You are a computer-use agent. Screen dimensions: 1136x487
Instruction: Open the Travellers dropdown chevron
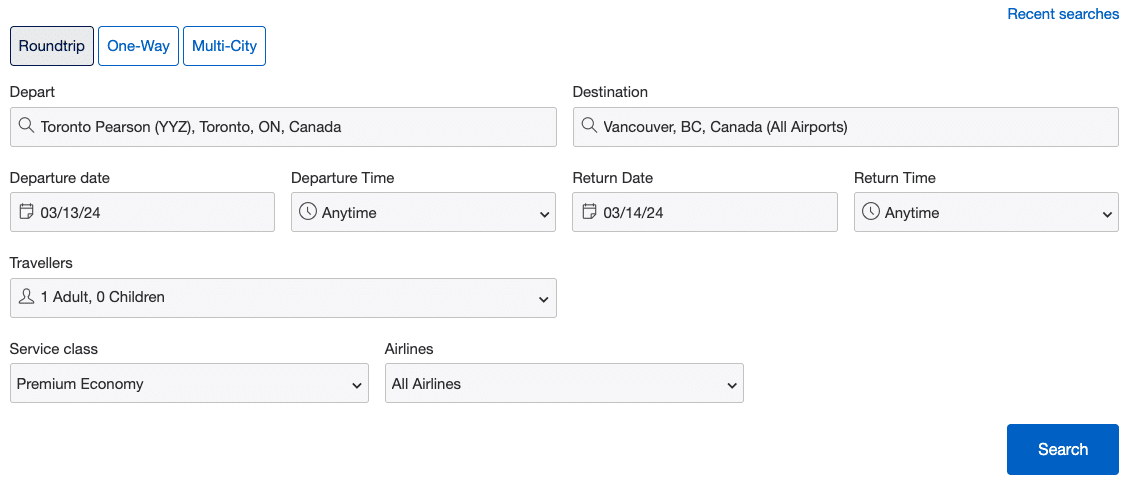(544, 299)
